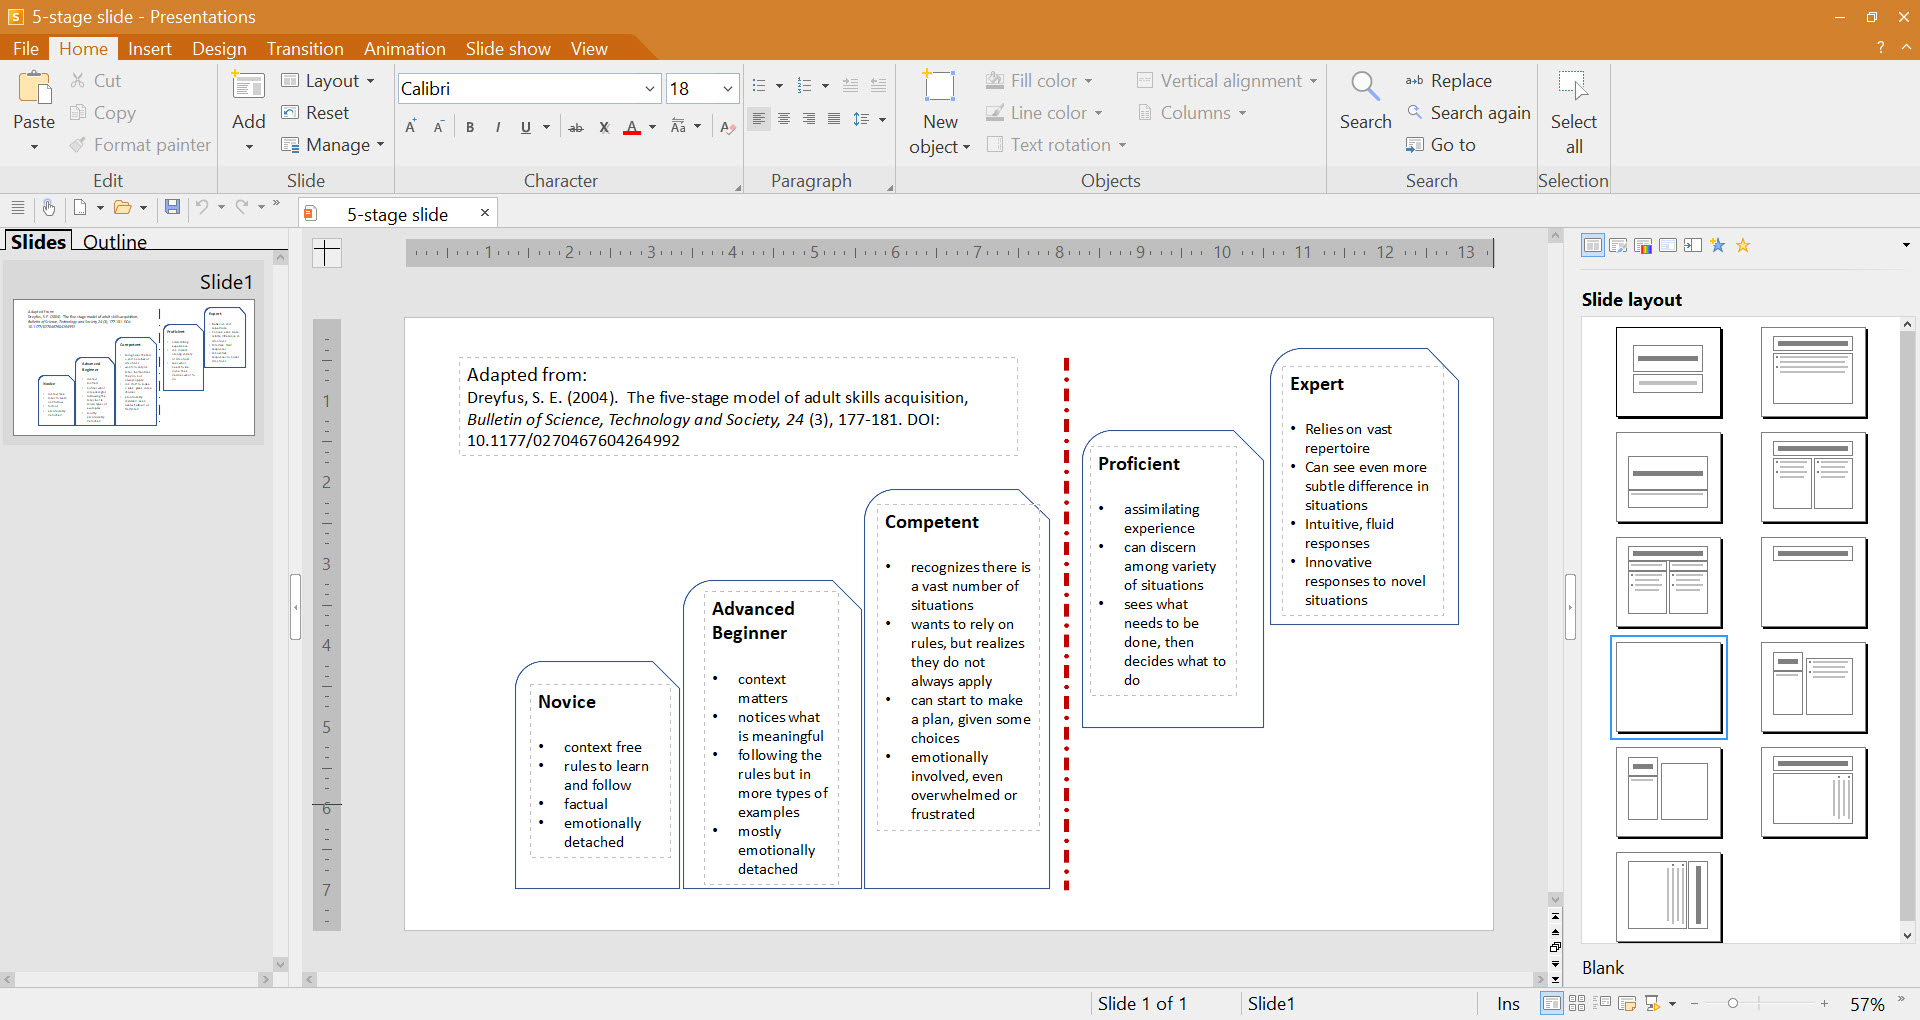
Task: Click the numbered list icon
Action: (804, 86)
